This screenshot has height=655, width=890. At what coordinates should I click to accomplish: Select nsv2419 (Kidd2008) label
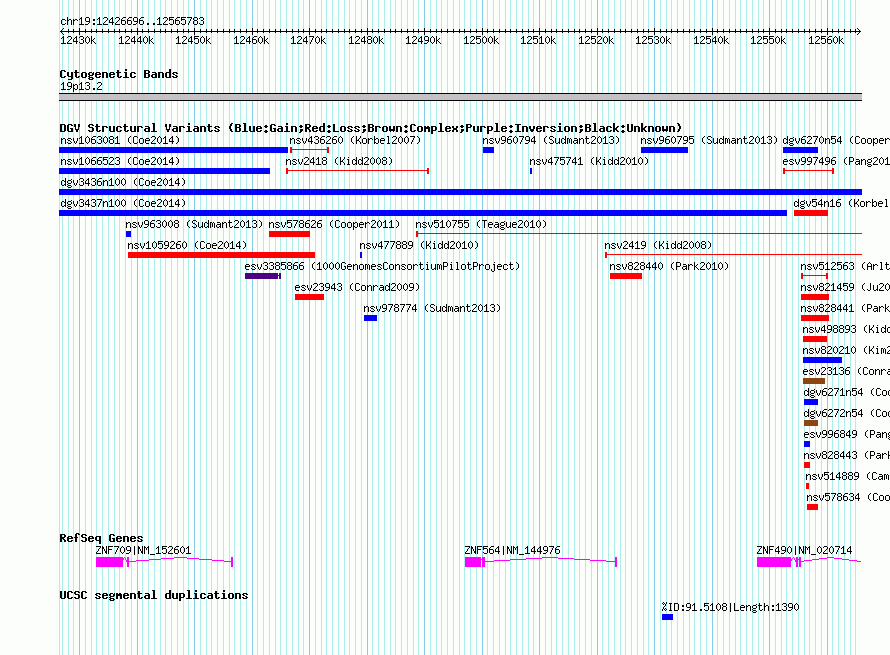coord(658,245)
